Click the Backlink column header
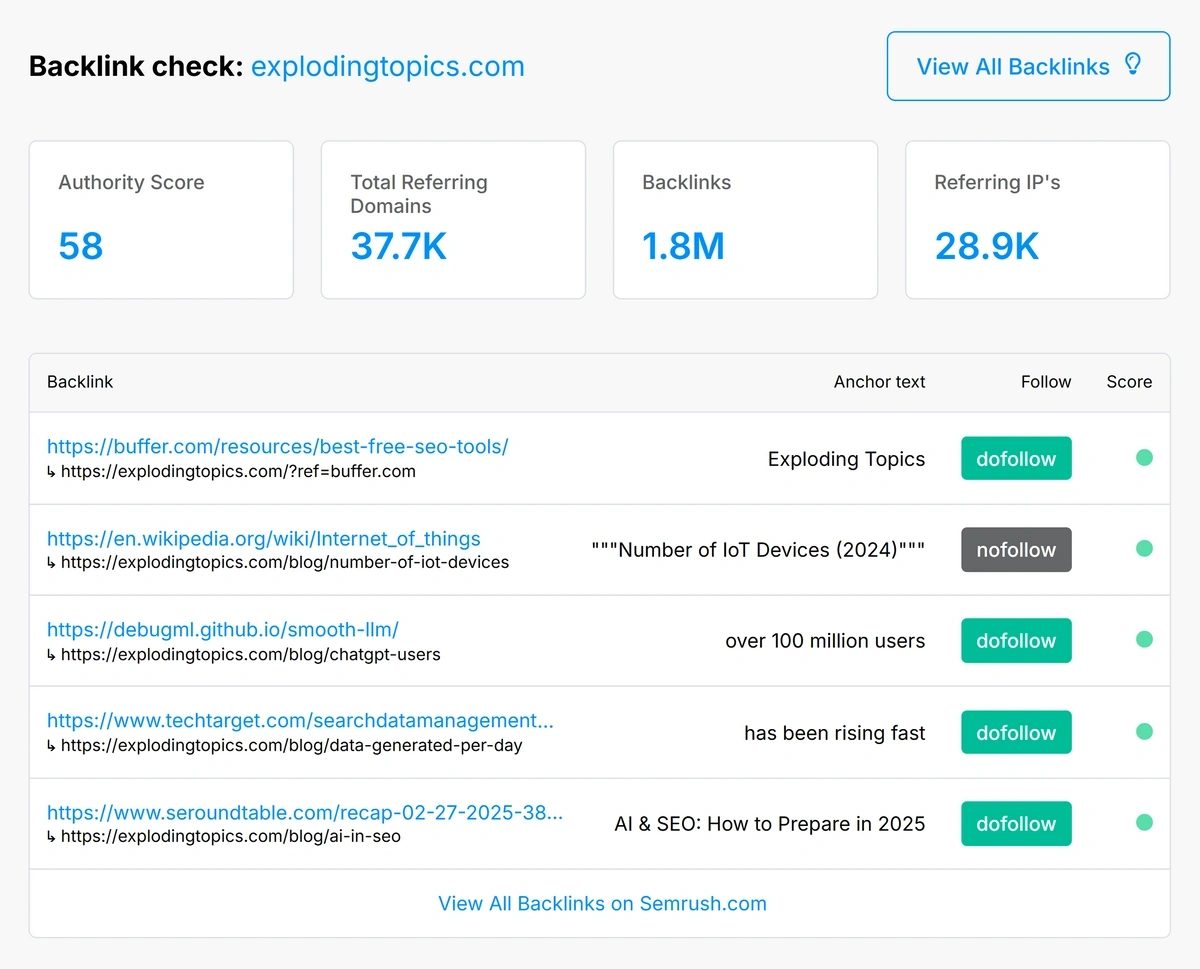 coord(80,382)
